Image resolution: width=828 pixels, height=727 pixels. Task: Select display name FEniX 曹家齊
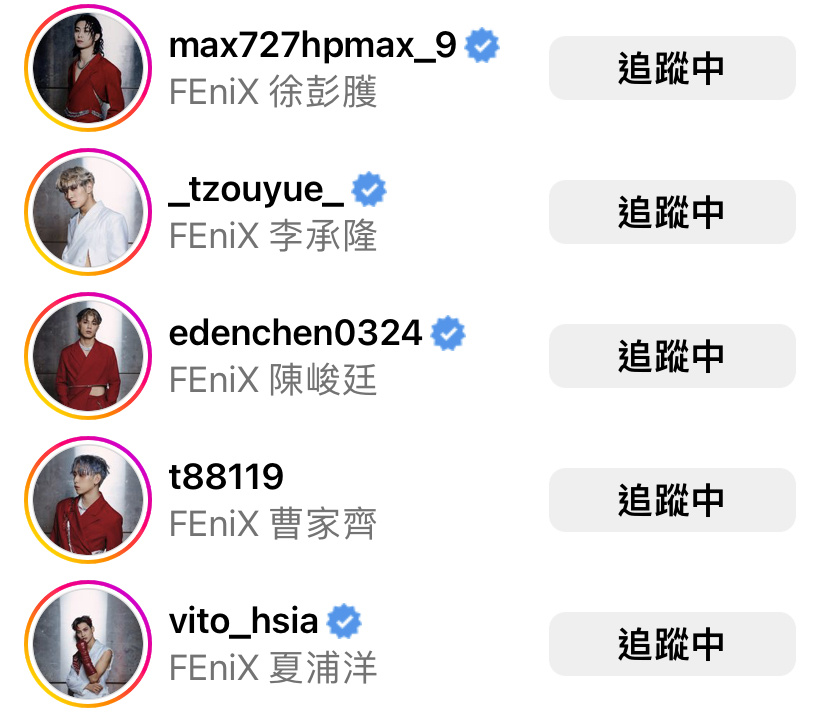(272, 524)
